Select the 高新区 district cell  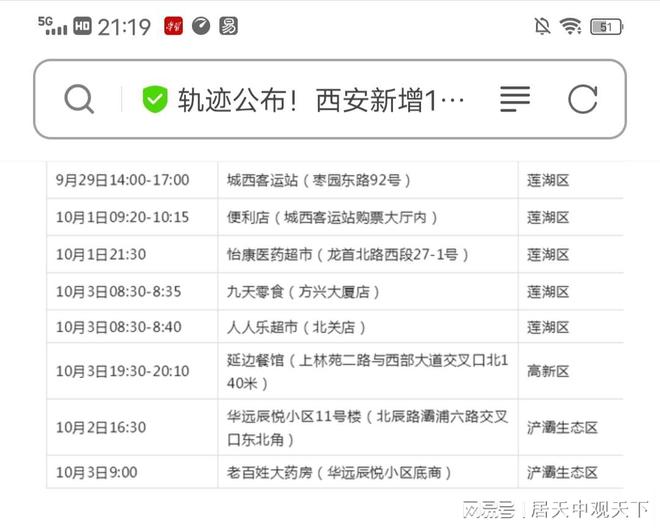point(571,371)
